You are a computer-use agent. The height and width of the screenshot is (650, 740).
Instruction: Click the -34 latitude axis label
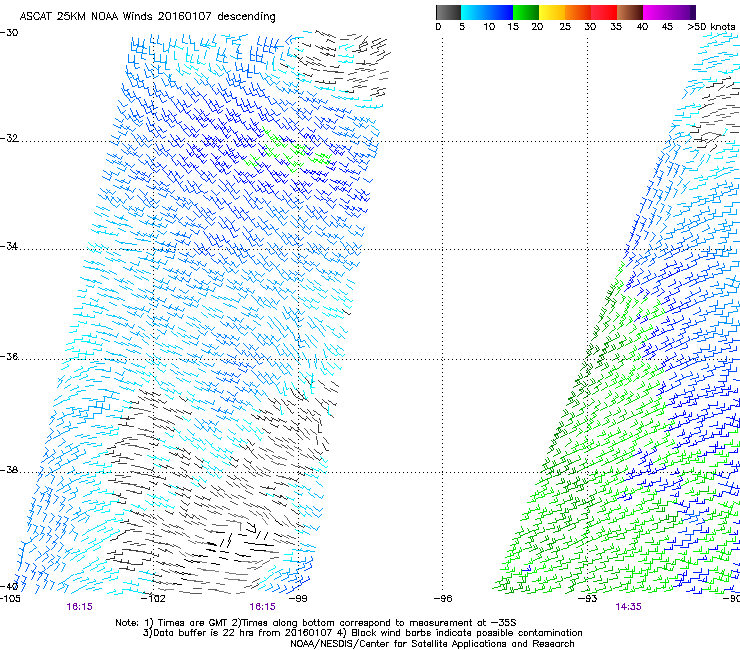click(9, 246)
